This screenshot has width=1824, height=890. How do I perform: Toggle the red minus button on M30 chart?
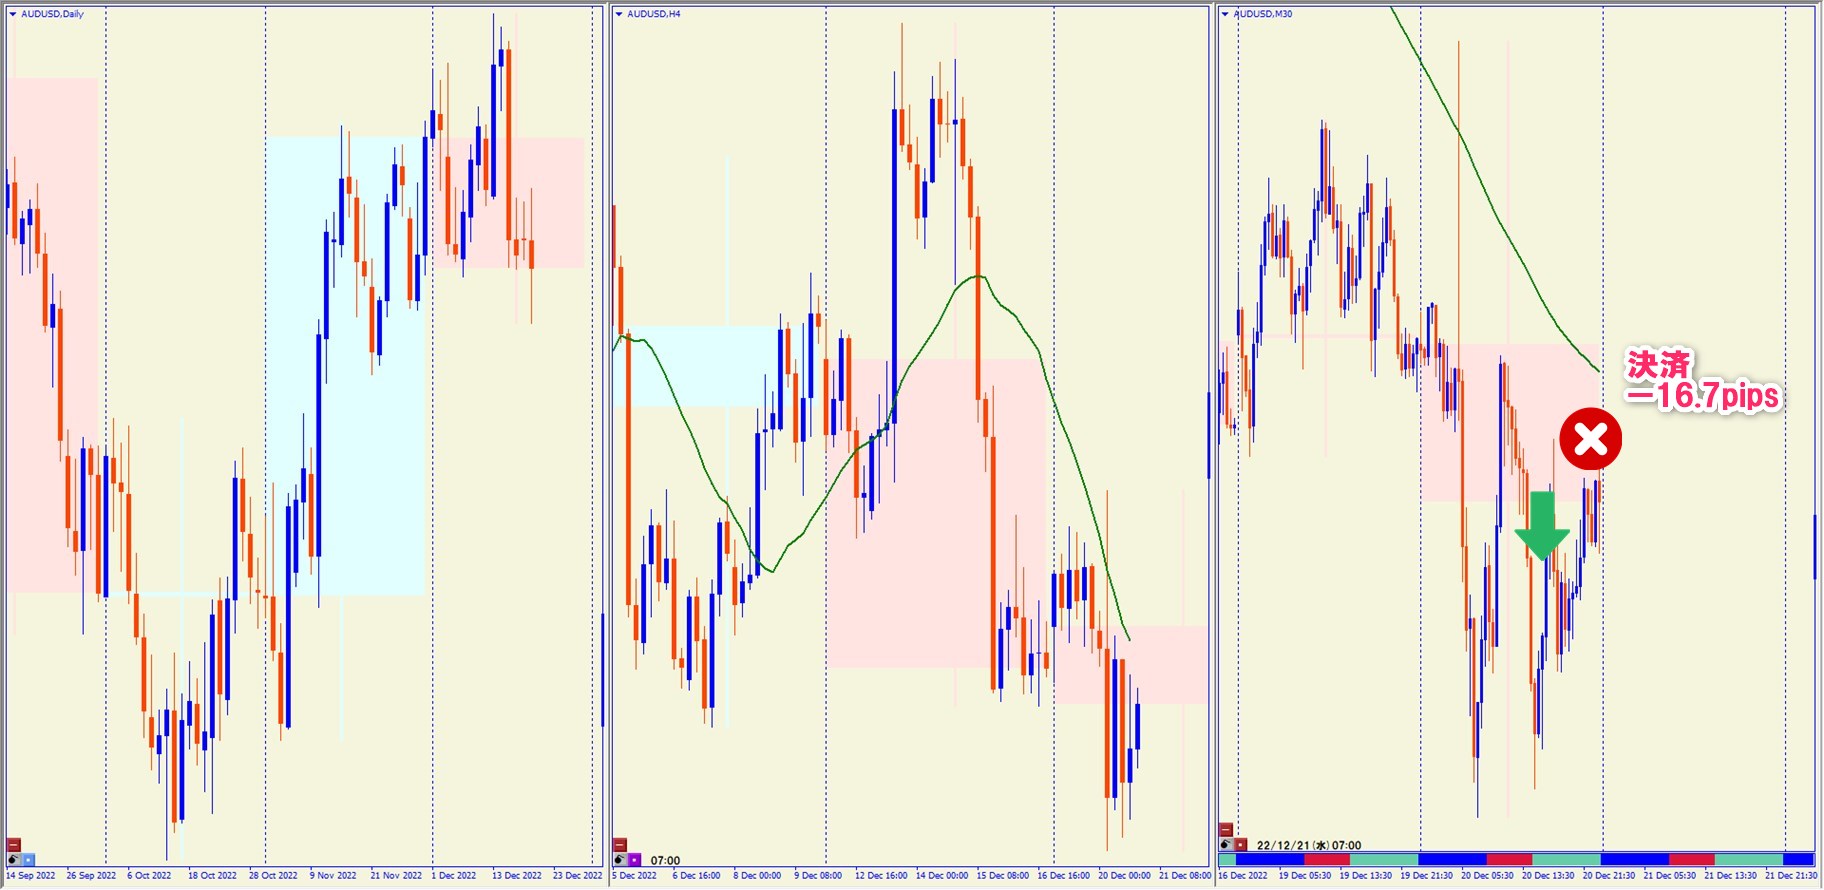[1226, 830]
